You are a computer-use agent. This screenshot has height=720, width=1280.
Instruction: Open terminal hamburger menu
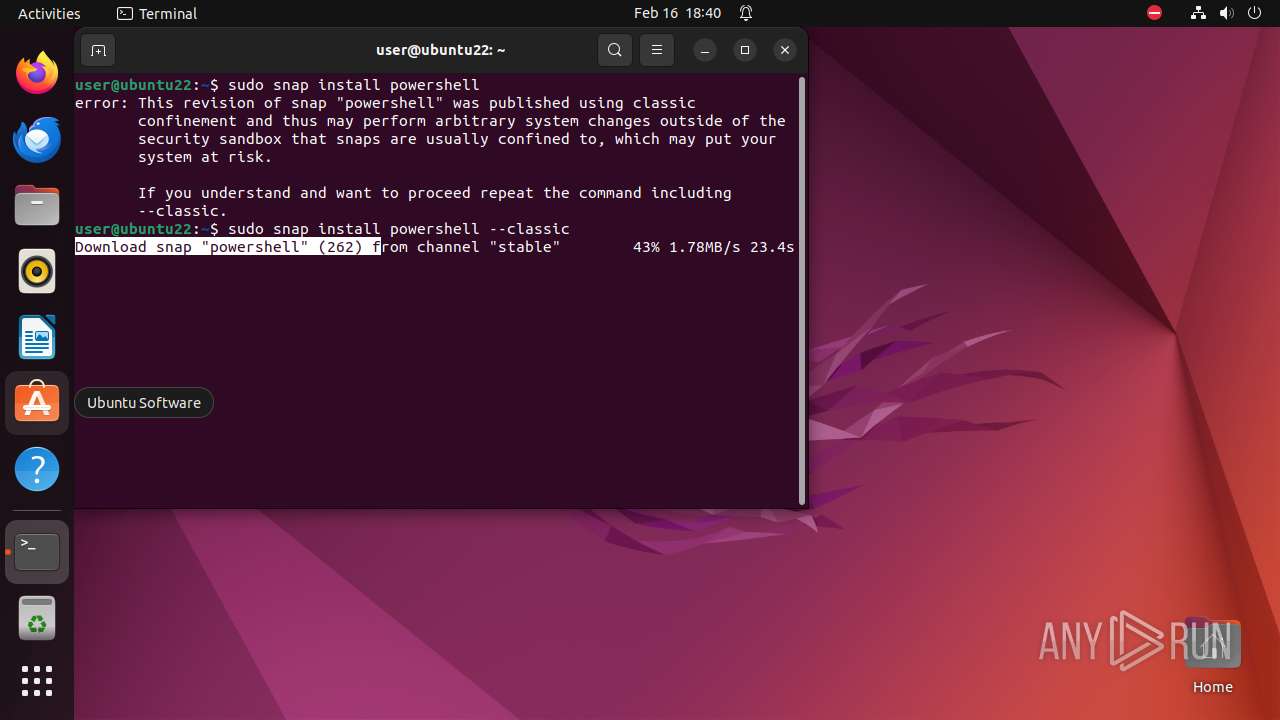657,50
